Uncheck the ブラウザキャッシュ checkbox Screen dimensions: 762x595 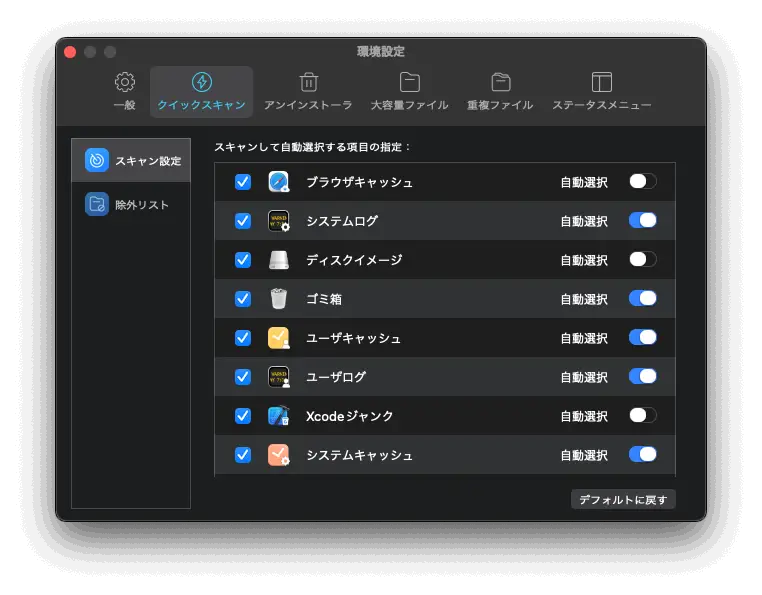pos(243,182)
